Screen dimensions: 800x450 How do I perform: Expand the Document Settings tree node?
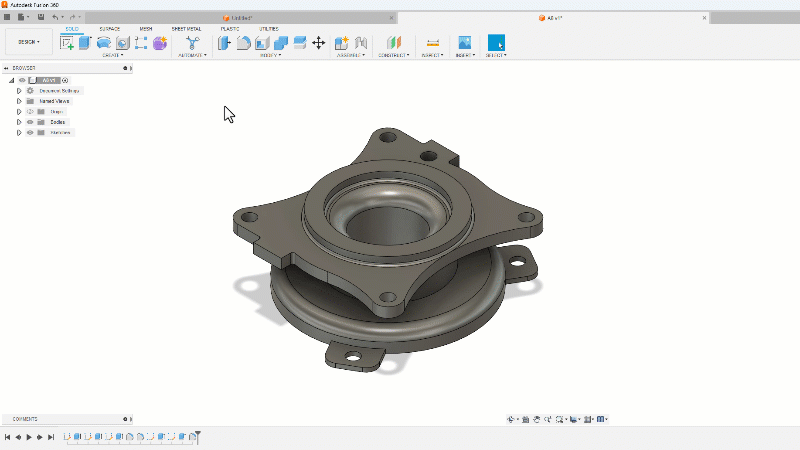(18, 90)
